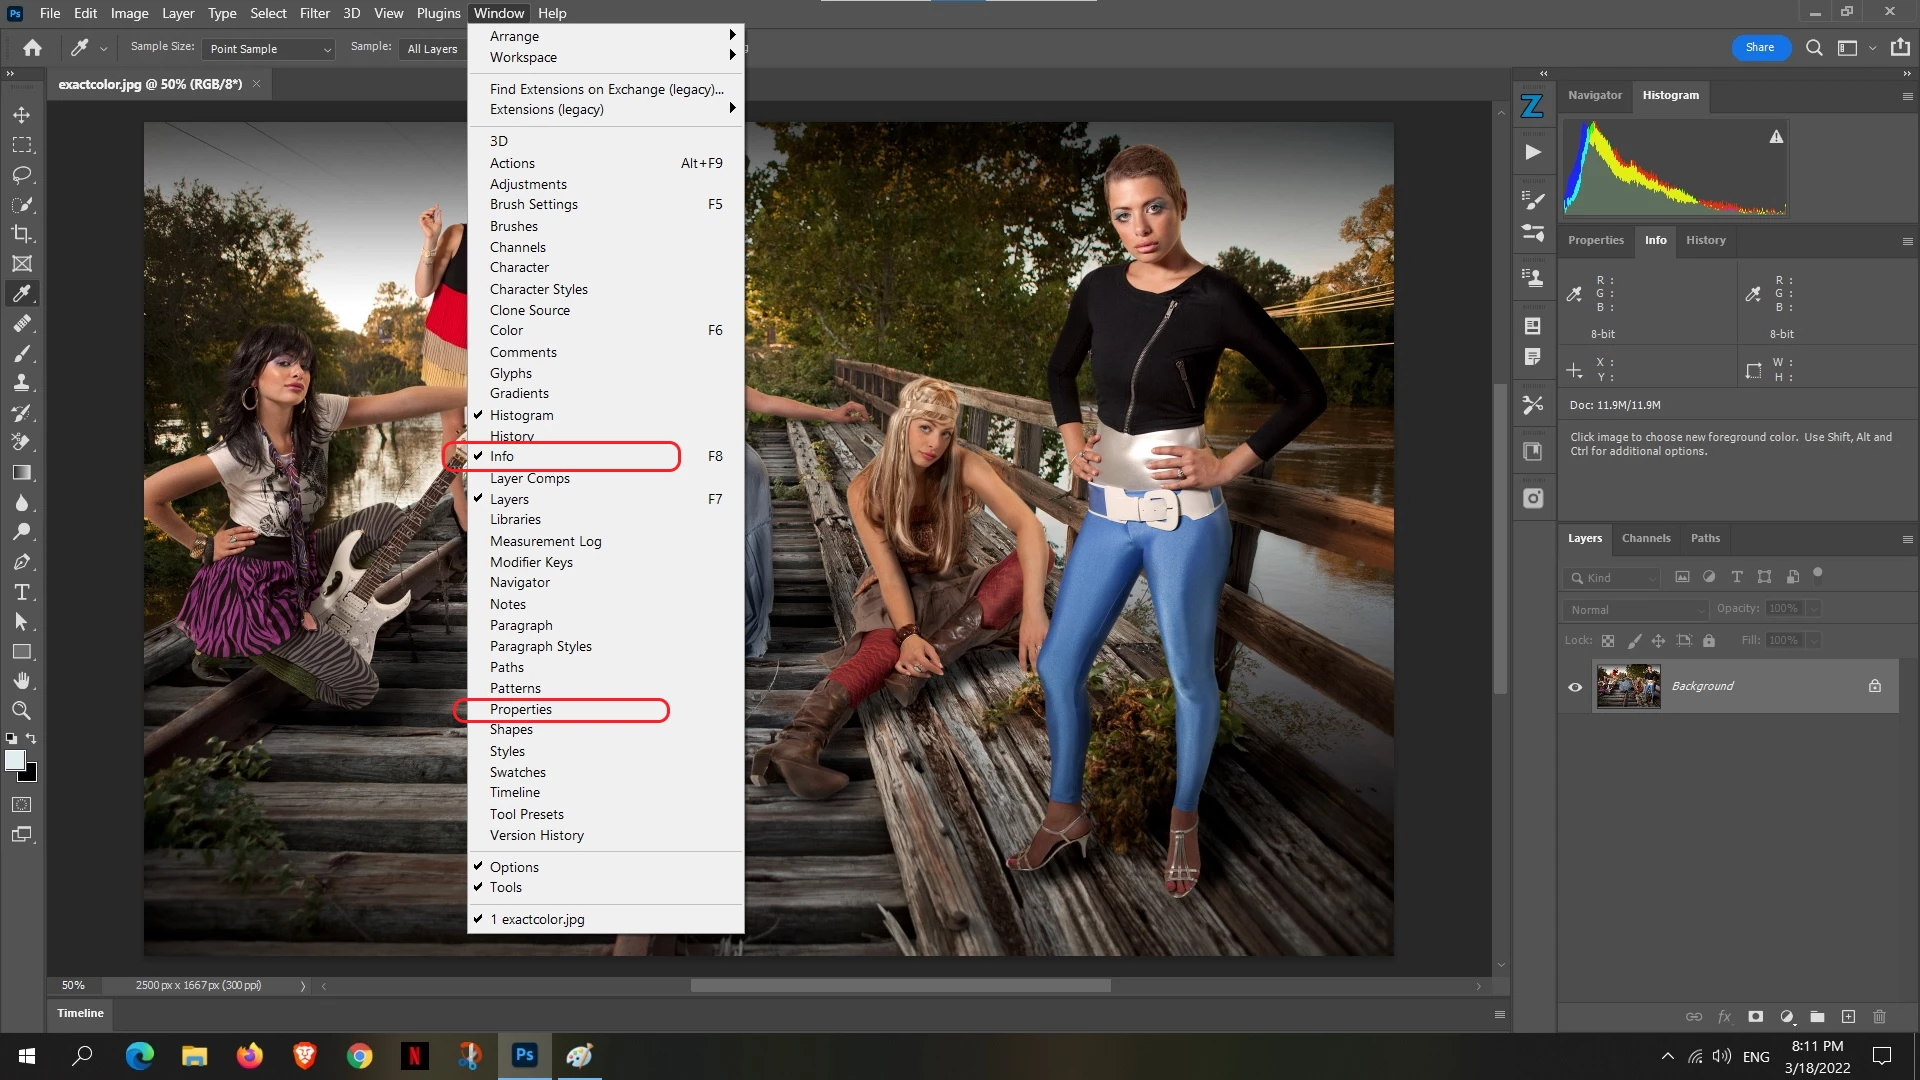Click the Move tool
This screenshot has width=1920, height=1080.
(x=22, y=115)
